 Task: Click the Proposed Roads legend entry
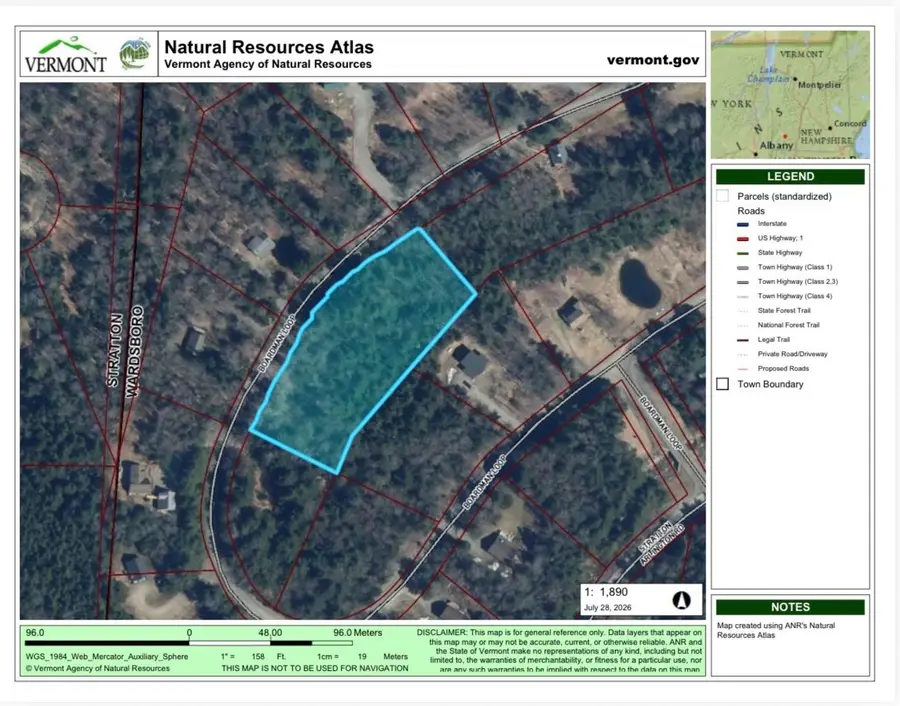tap(783, 368)
